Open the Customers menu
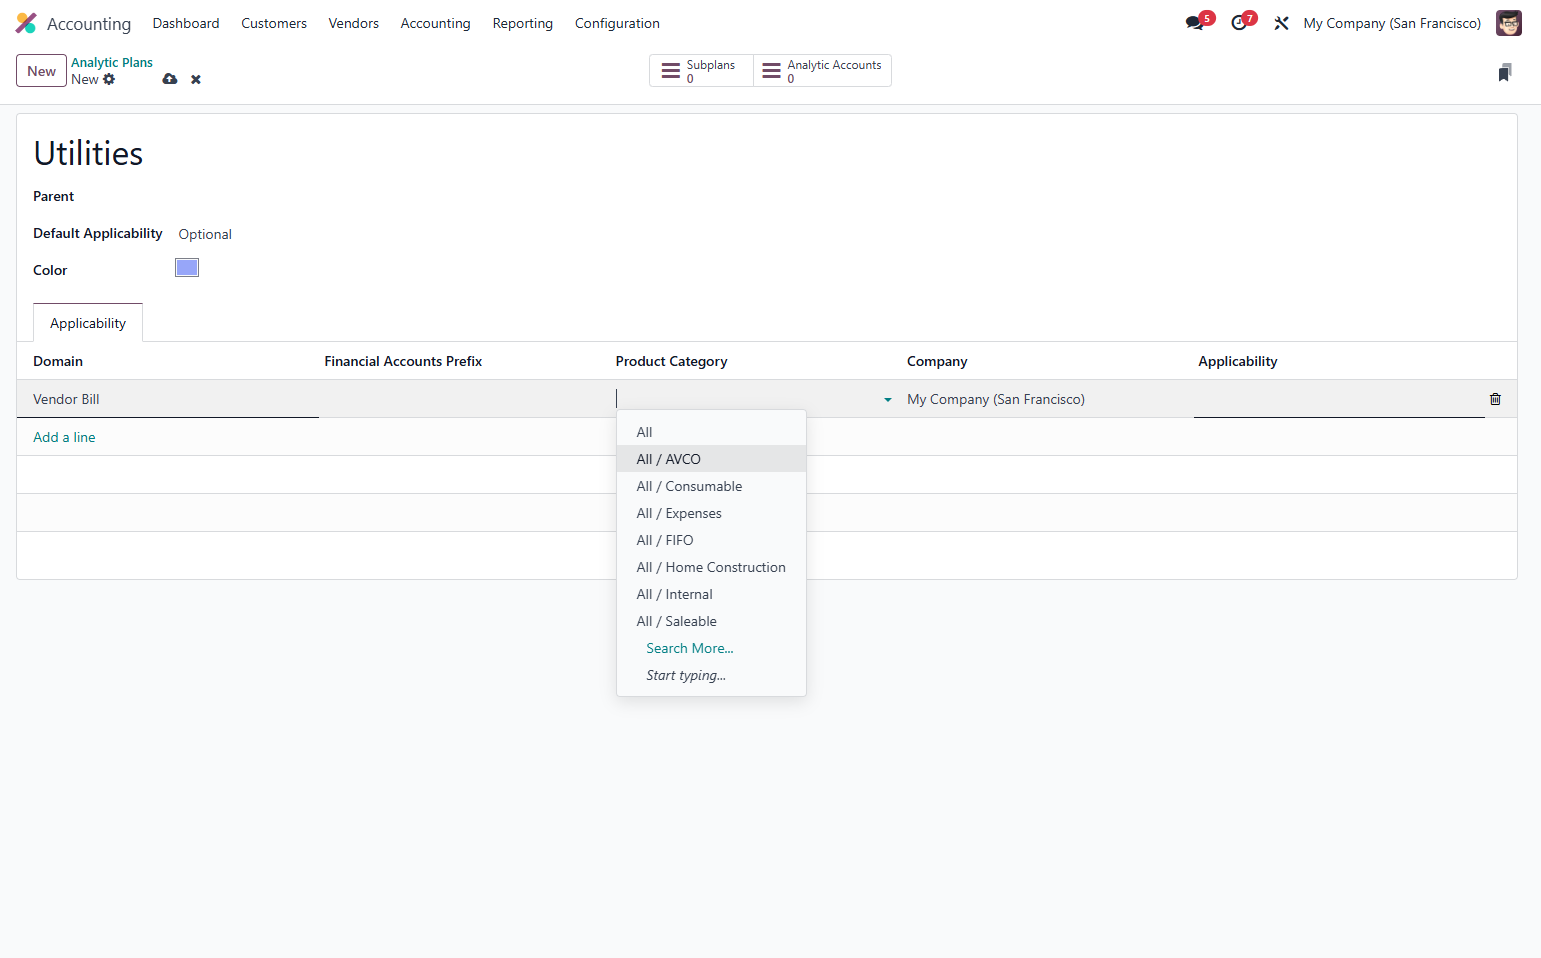Screen dimensions: 1541x958 [x=274, y=23]
